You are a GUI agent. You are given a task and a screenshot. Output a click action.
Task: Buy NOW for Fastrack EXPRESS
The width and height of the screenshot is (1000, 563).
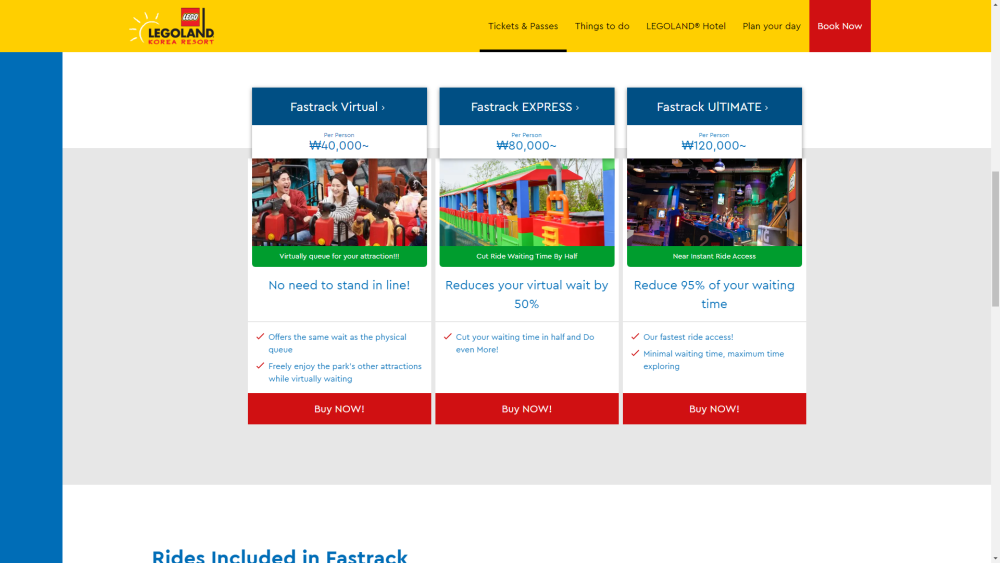pos(527,409)
